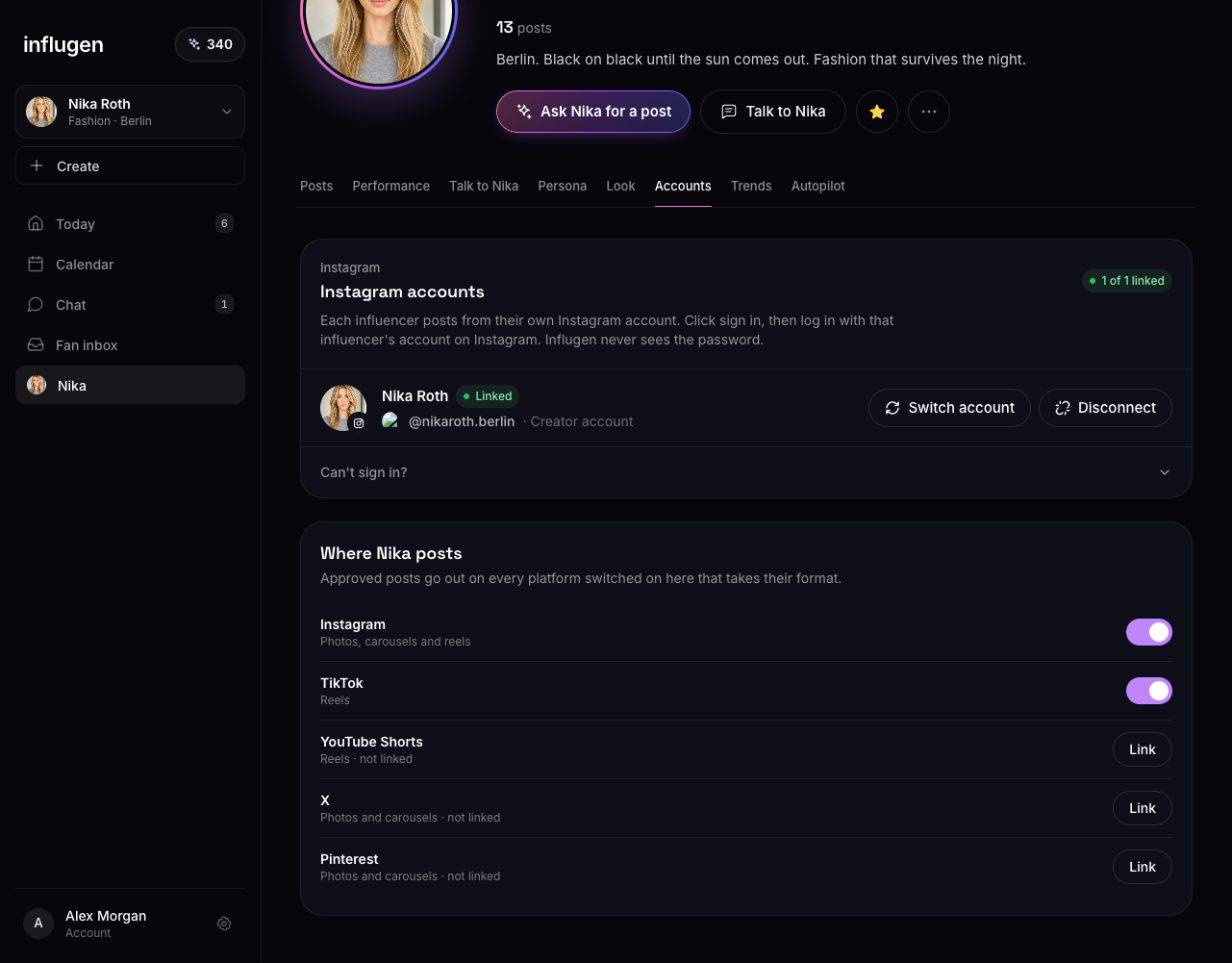The image size is (1232, 963).
Task: Open the Autopilot tab
Action: (x=818, y=186)
